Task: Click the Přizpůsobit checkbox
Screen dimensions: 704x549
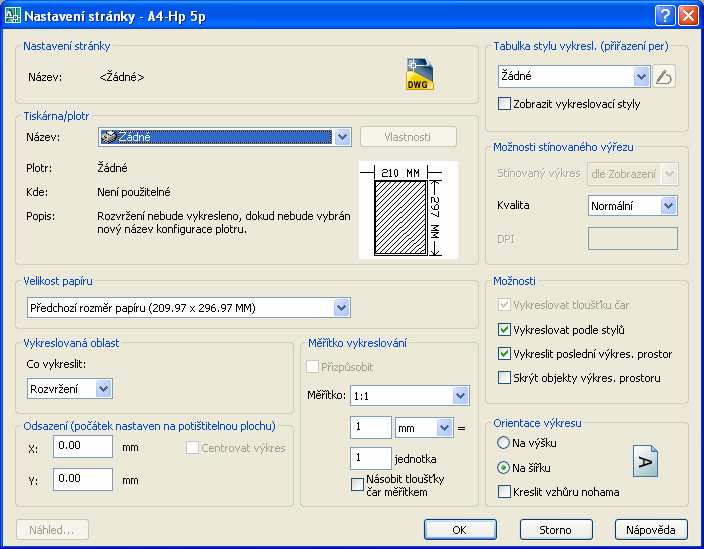Action: point(312,367)
